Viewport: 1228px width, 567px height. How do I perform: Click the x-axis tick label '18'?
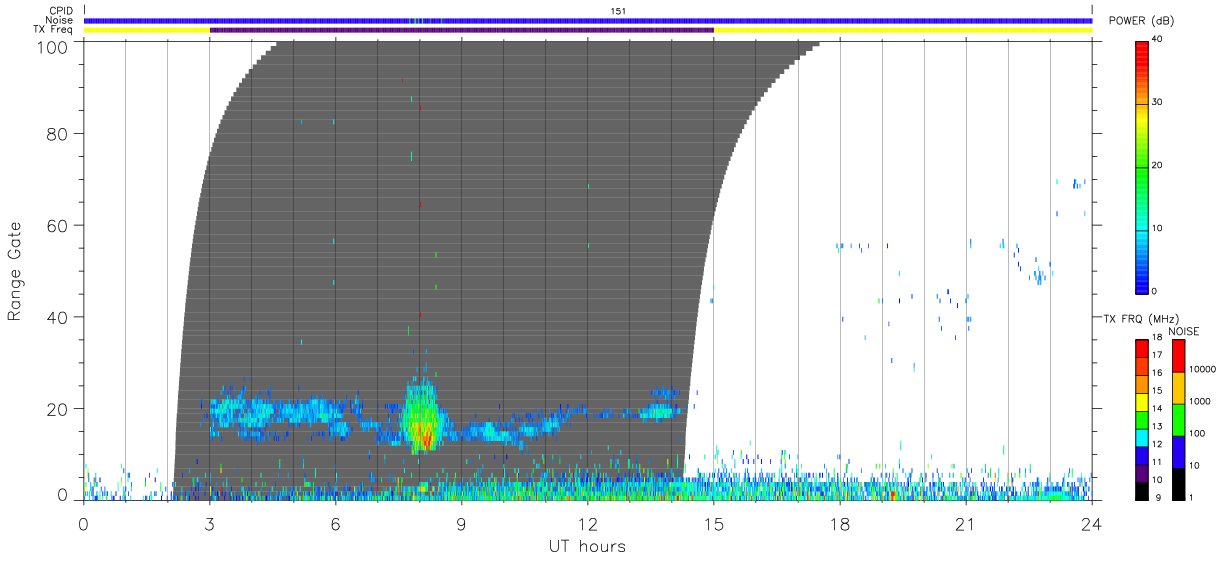tap(840, 524)
